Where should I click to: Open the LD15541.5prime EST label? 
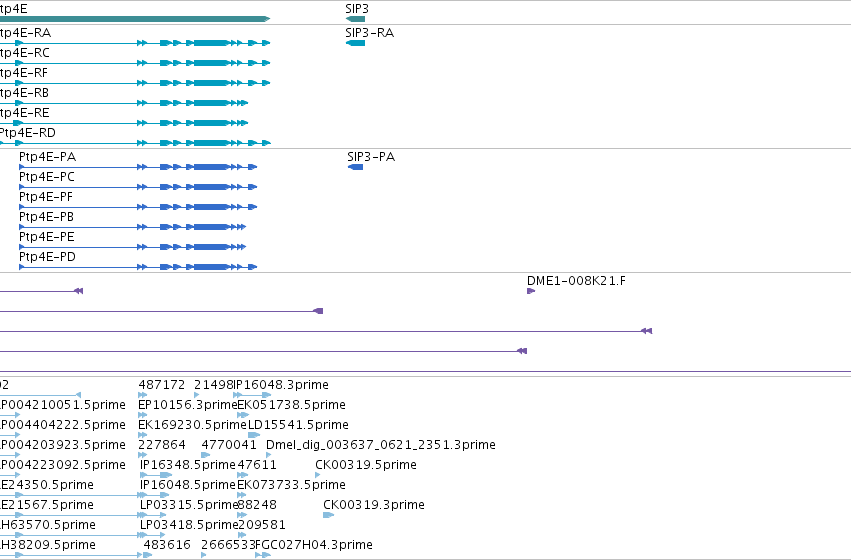point(298,425)
